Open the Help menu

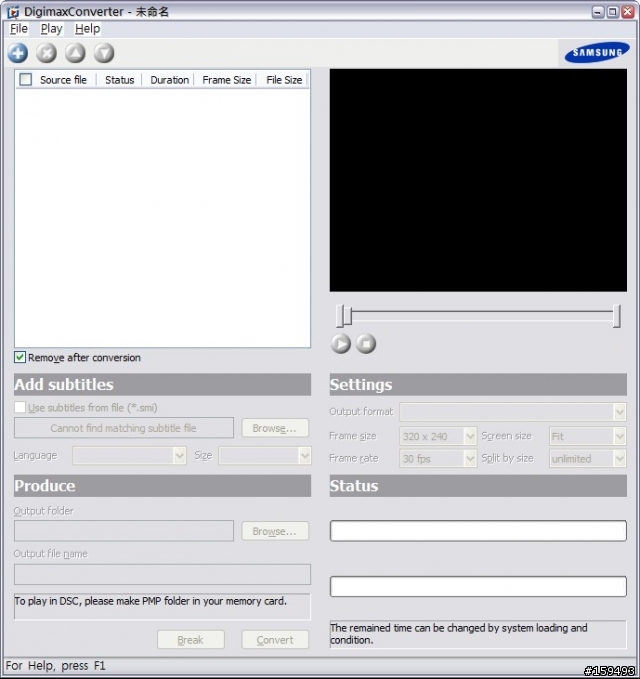87,29
